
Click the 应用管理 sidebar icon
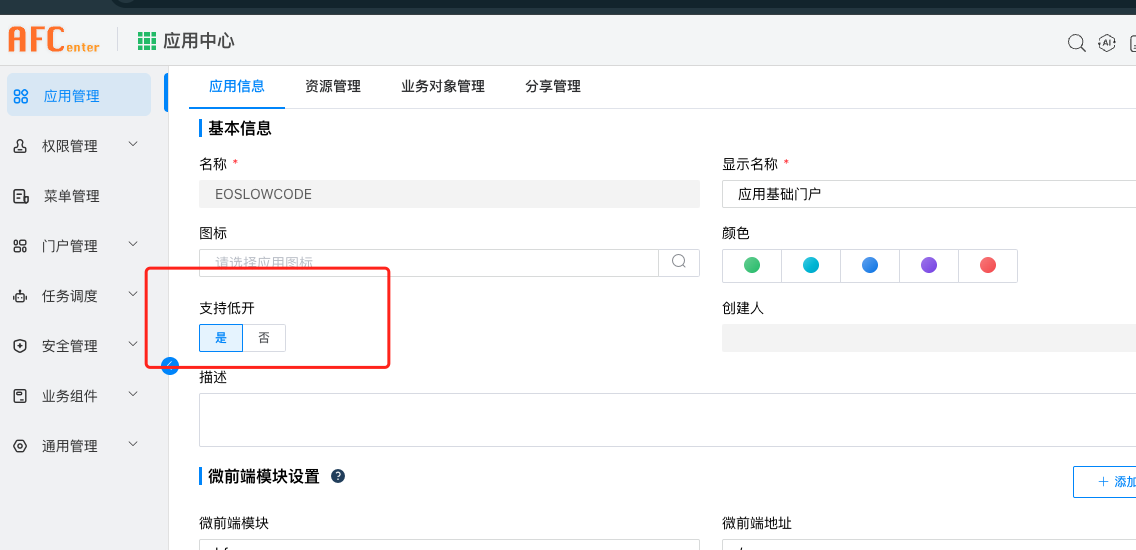point(21,96)
